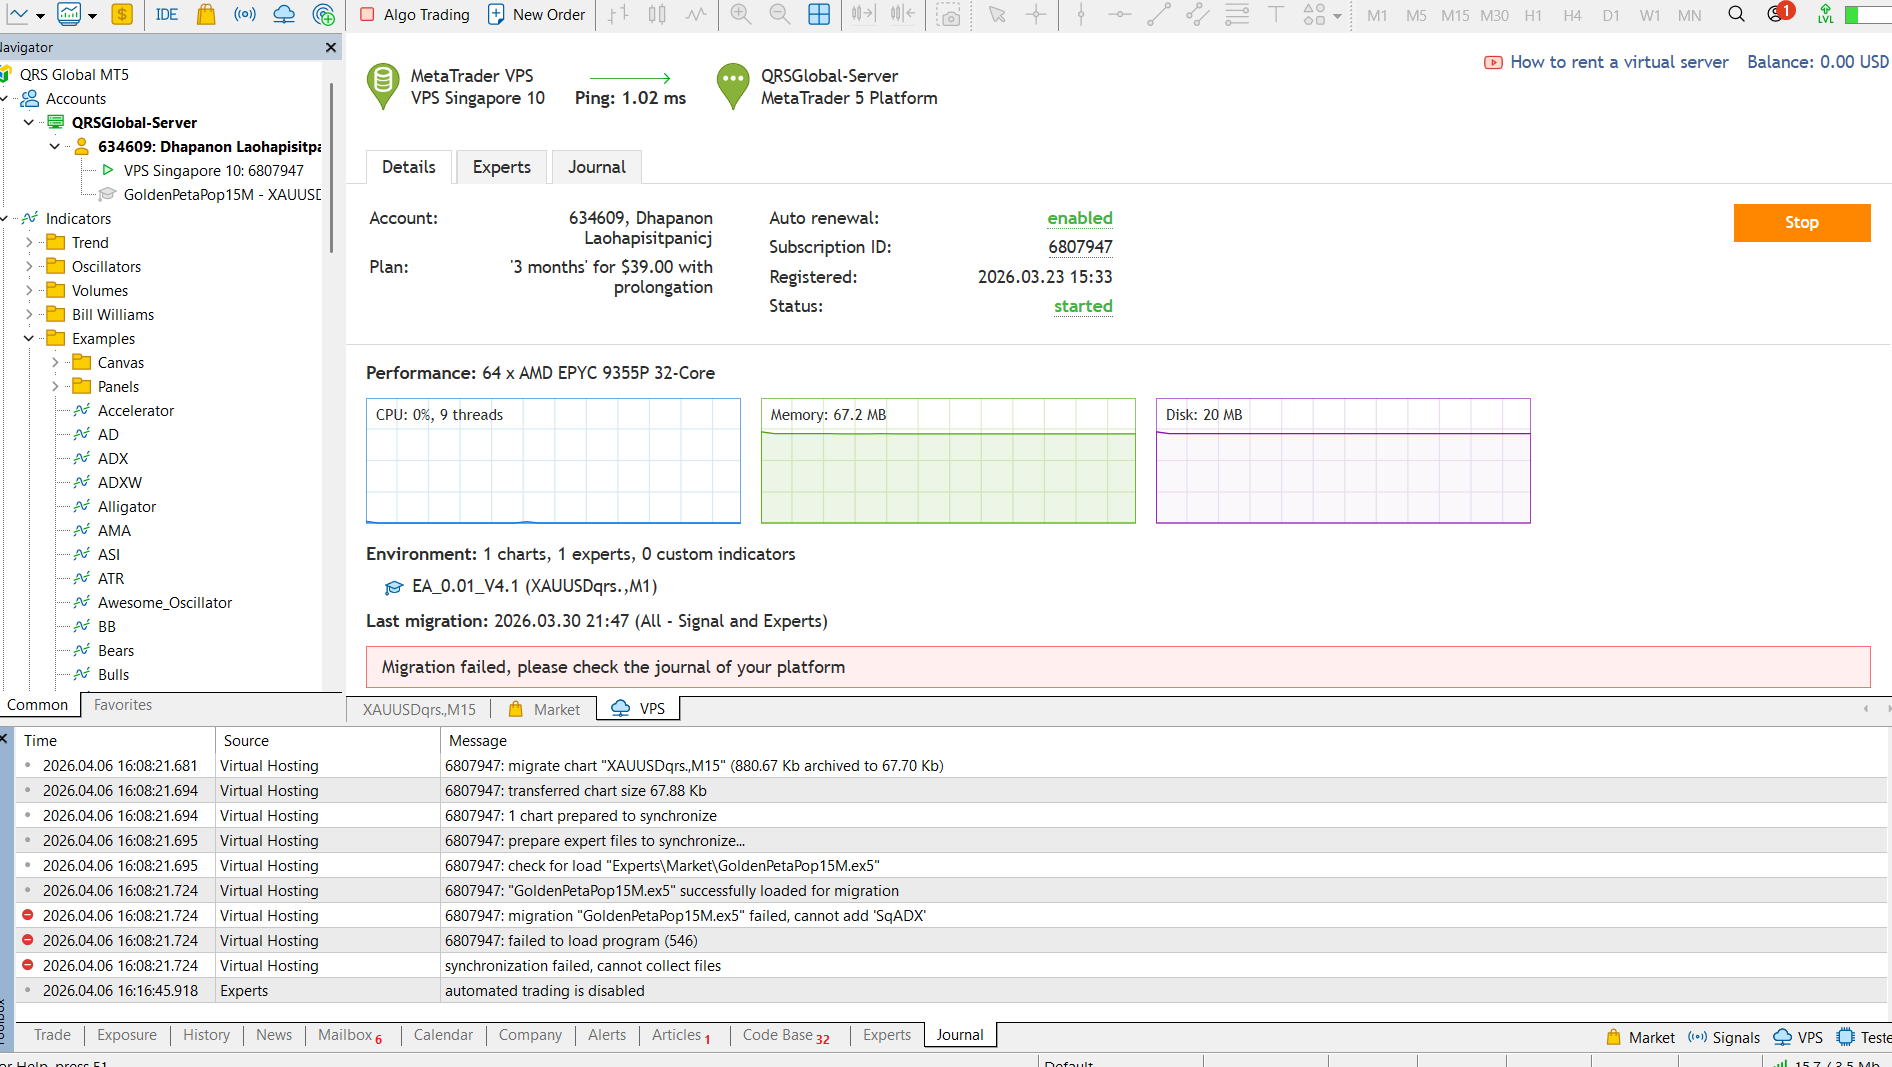Click the Zoom In magnifier icon
The width and height of the screenshot is (1892, 1067).
click(x=741, y=14)
